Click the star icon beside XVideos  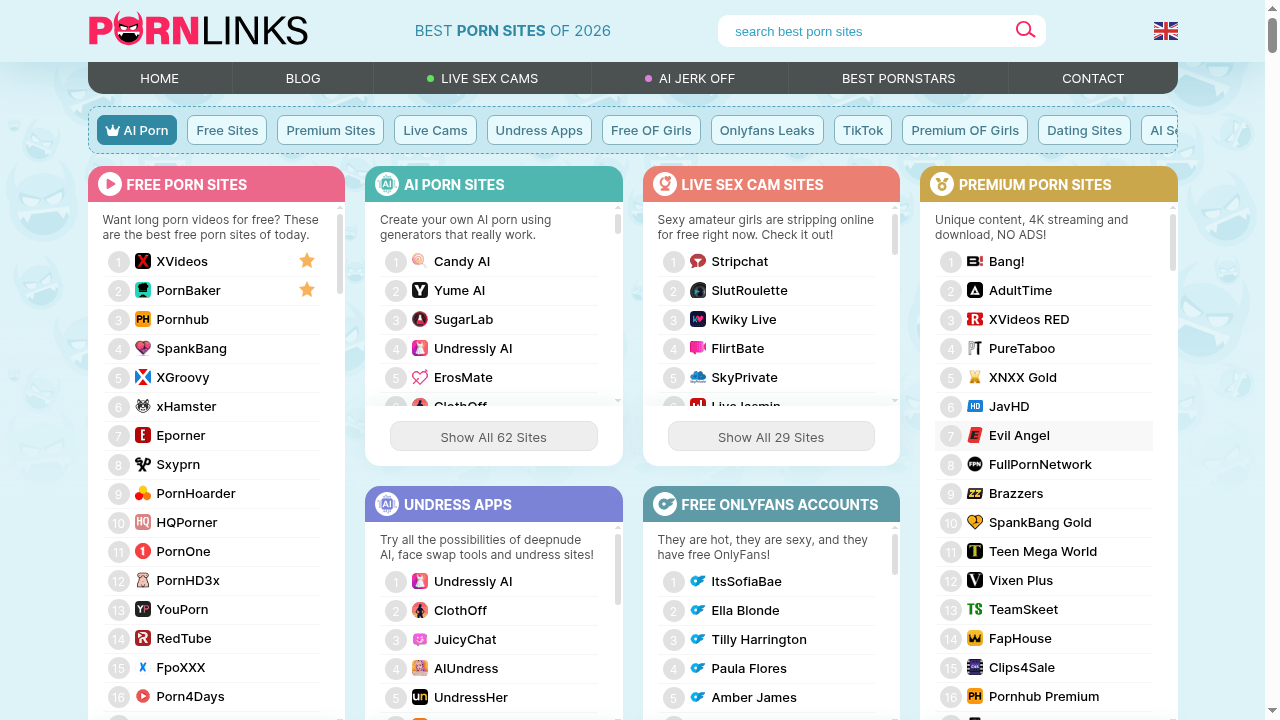(x=307, y=261)
